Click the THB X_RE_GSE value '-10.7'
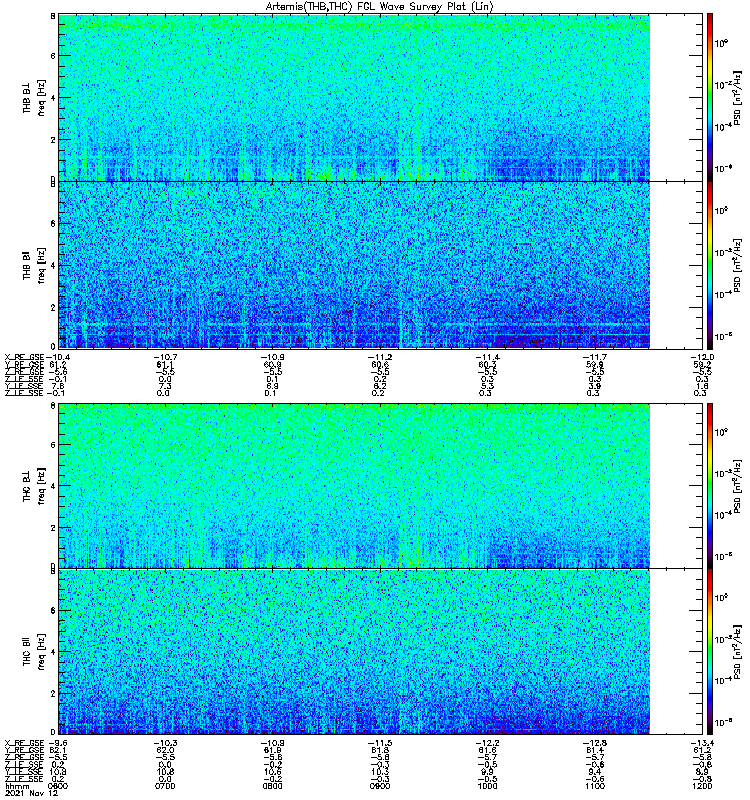 (165, 357)
